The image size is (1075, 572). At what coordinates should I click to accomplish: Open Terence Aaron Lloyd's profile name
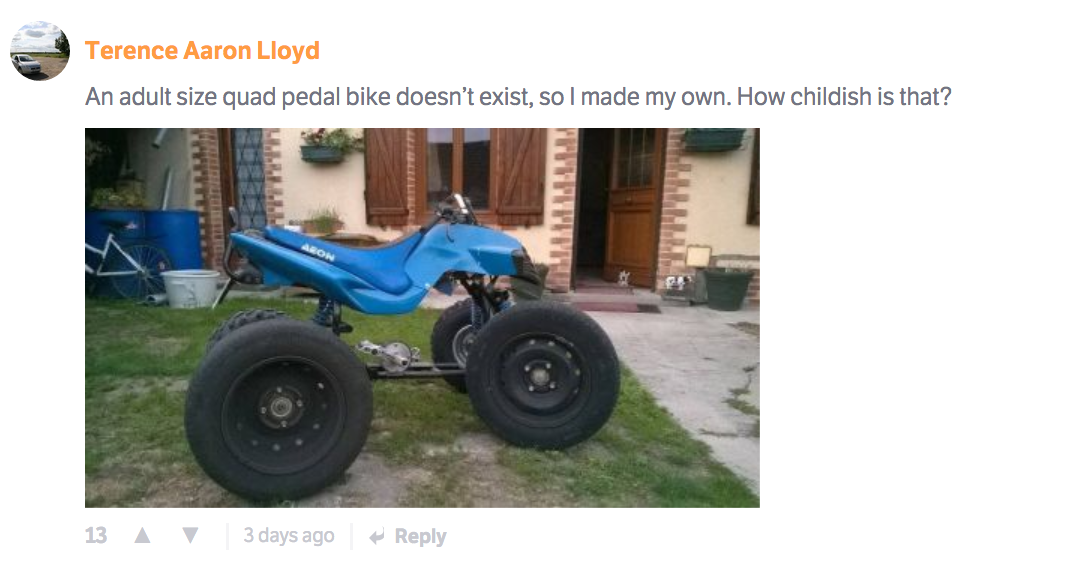tap(202, 50)
